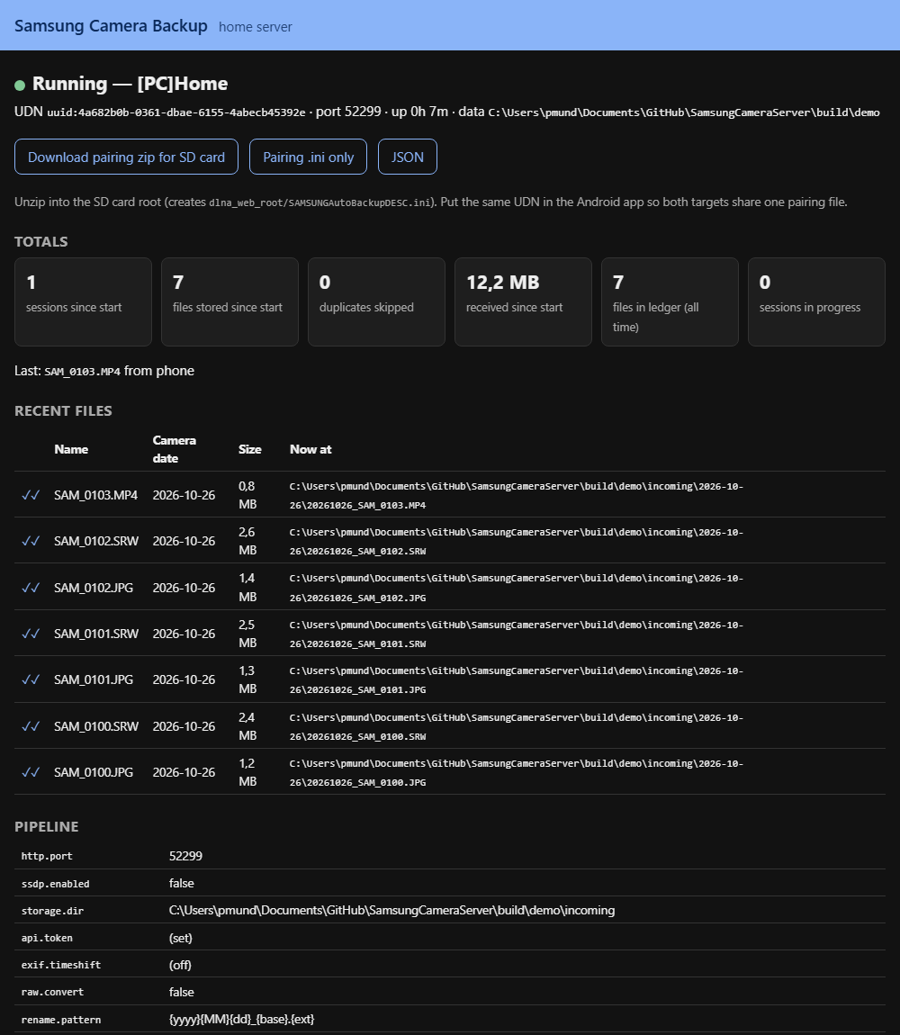Screen dimensions: 900x1035
Task: Click the Running — [PC]Home heading
Action: click(130, 84)
